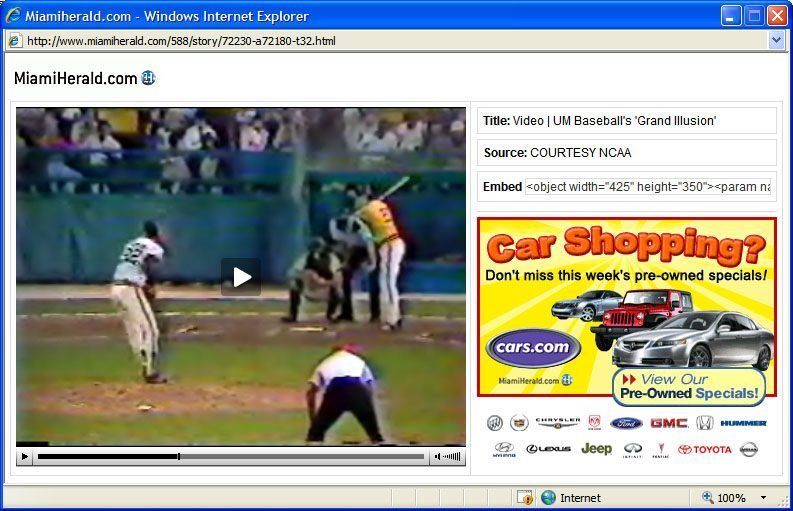The width and height of the screenshot is (793, 511).
Task: Click the video progress seek bar
Action: coord(230,457)
